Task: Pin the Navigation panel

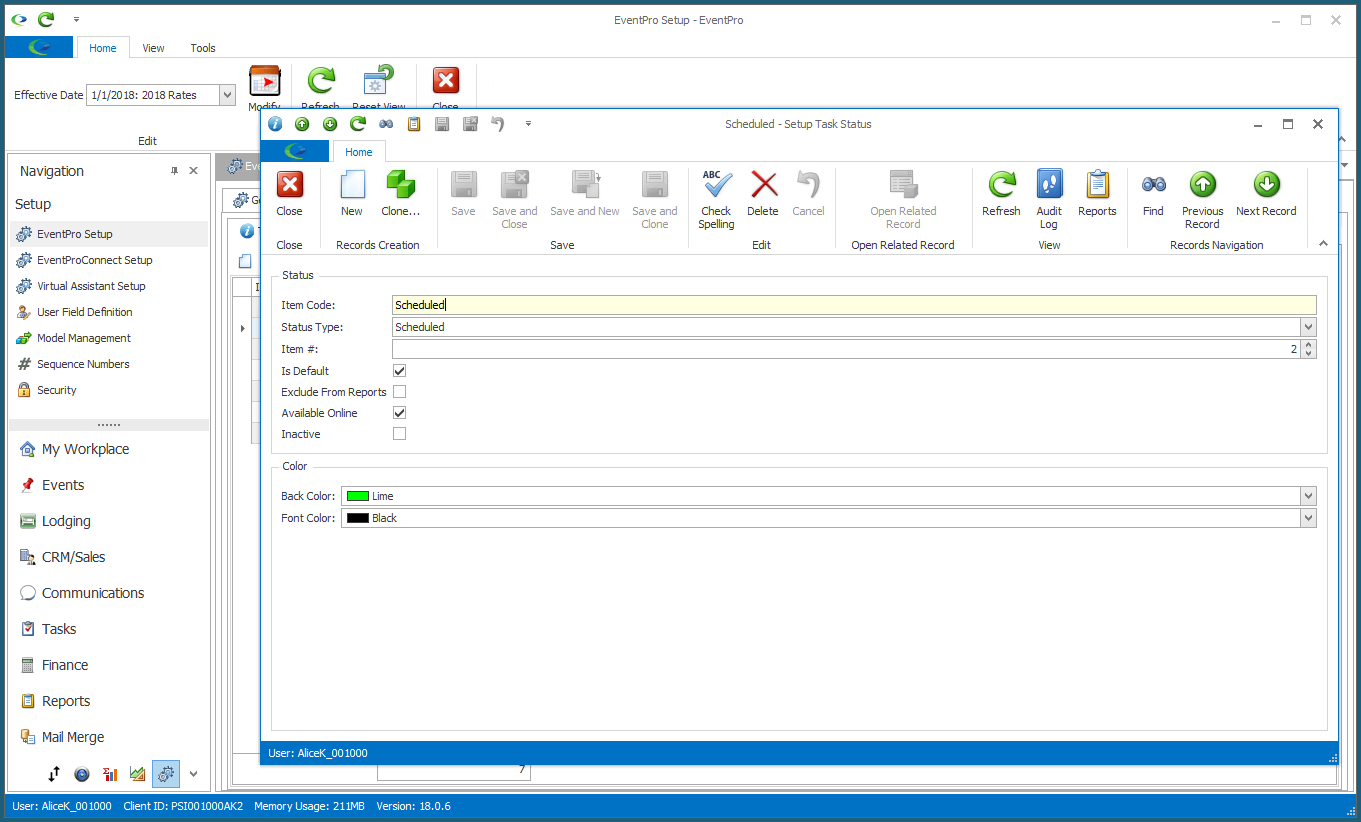Action: coord(175,171)
